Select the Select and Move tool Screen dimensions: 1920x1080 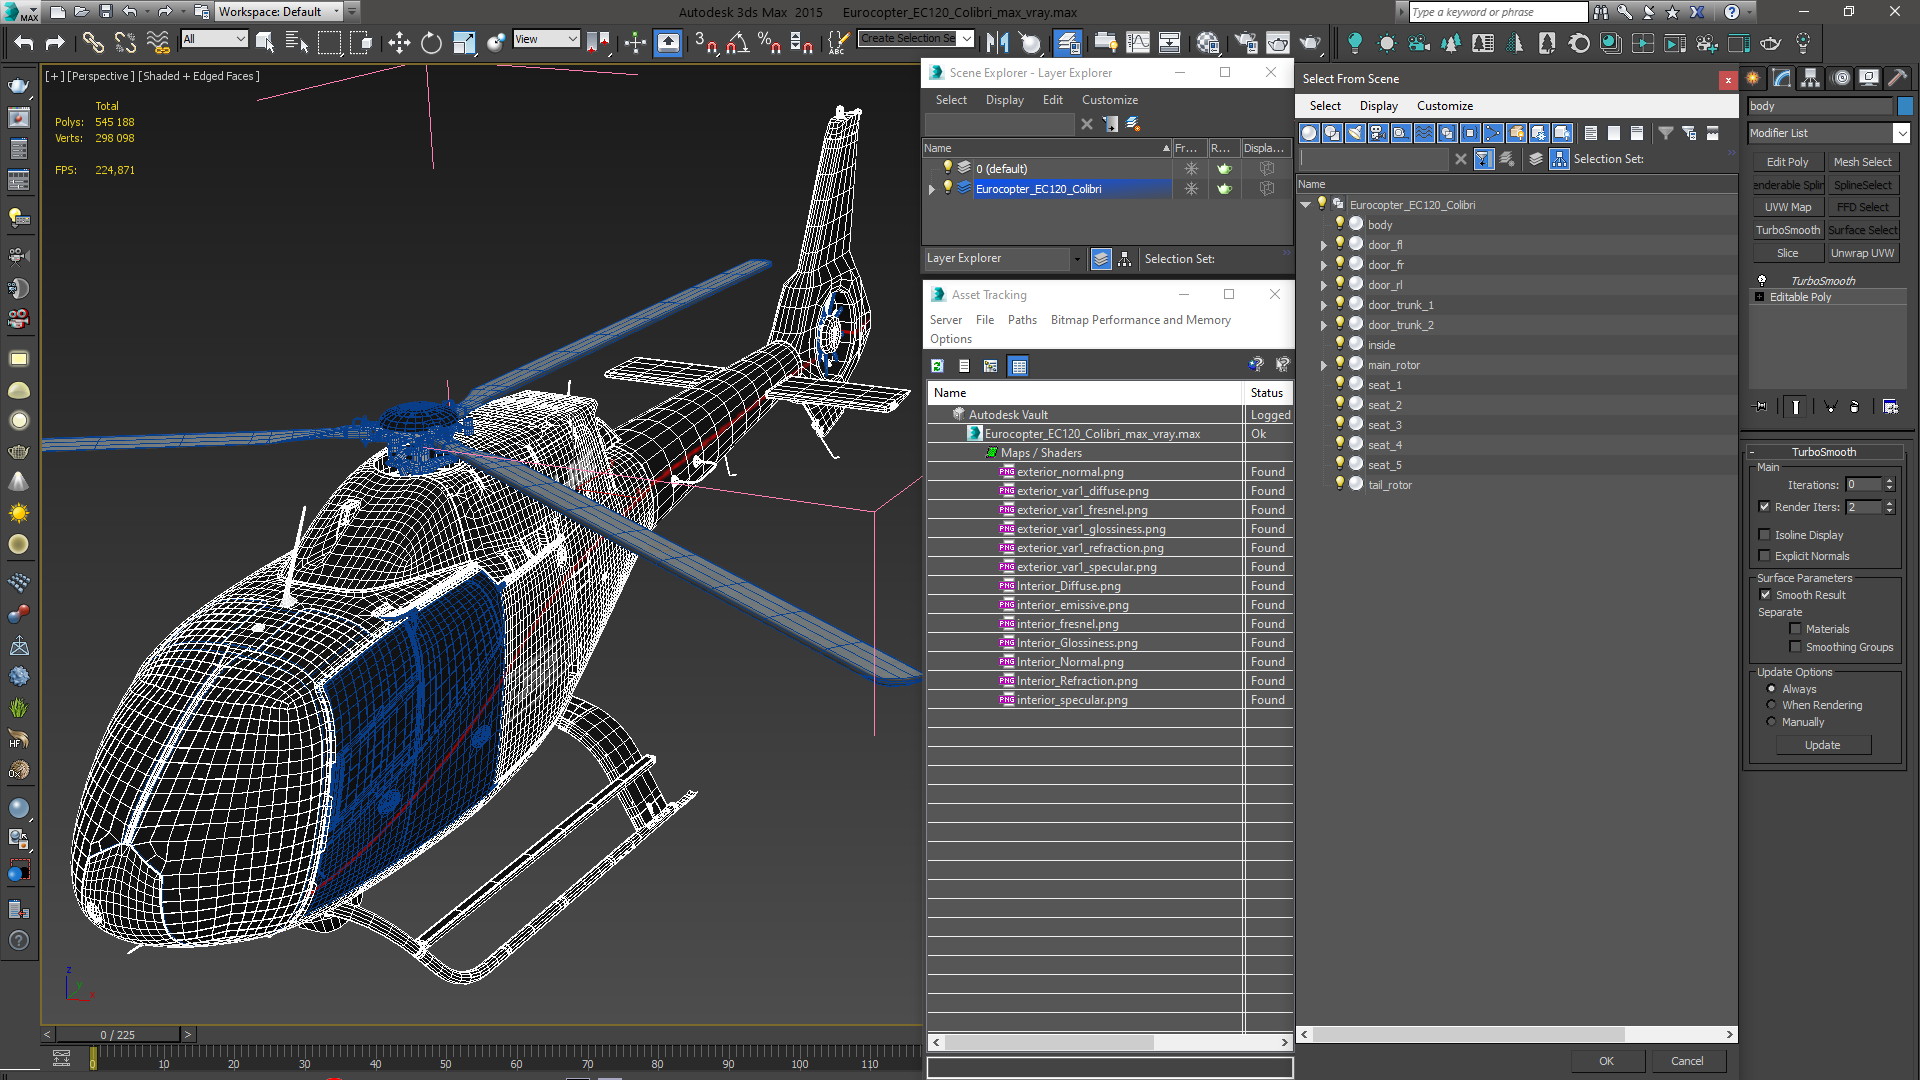tap(399, 42)
